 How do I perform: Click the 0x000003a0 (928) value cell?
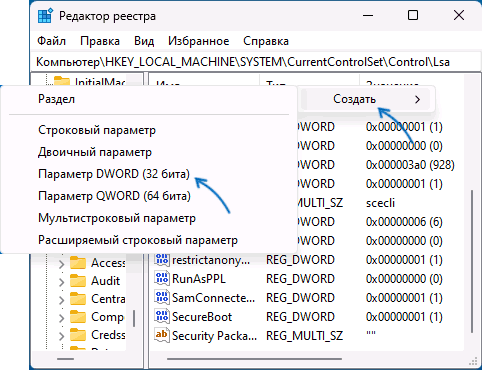coord(410,165)
